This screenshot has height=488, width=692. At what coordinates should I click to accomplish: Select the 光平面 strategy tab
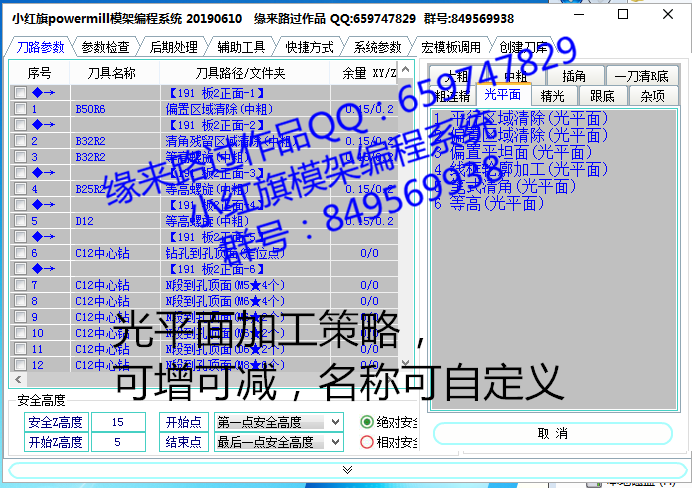503,94
